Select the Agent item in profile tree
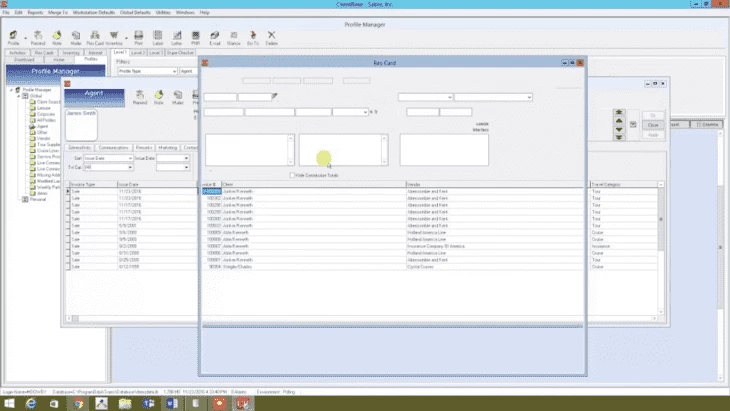This screenshot has width=730, height=411. point(42,126)
